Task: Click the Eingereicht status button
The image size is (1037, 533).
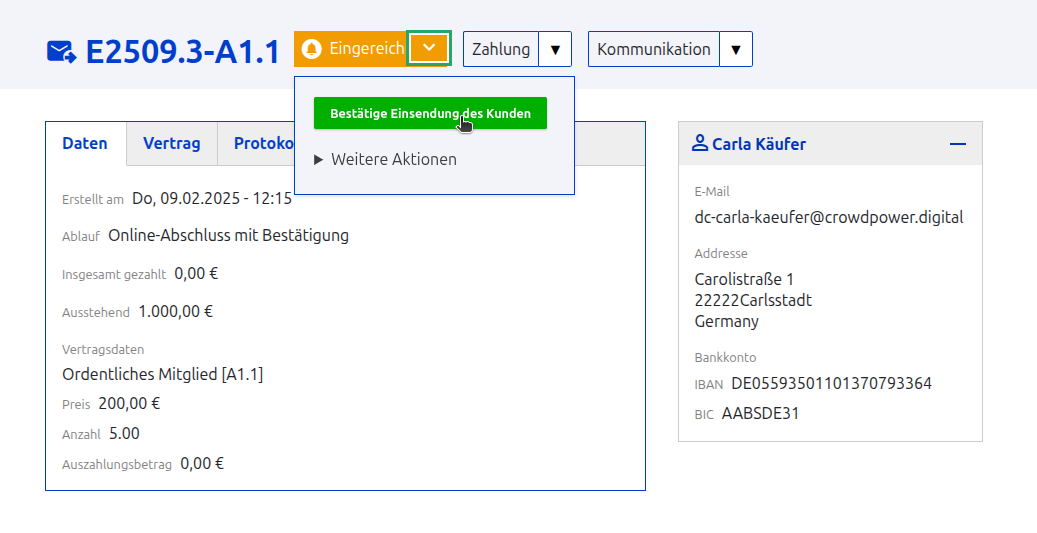Action: [x=352, y=49]
